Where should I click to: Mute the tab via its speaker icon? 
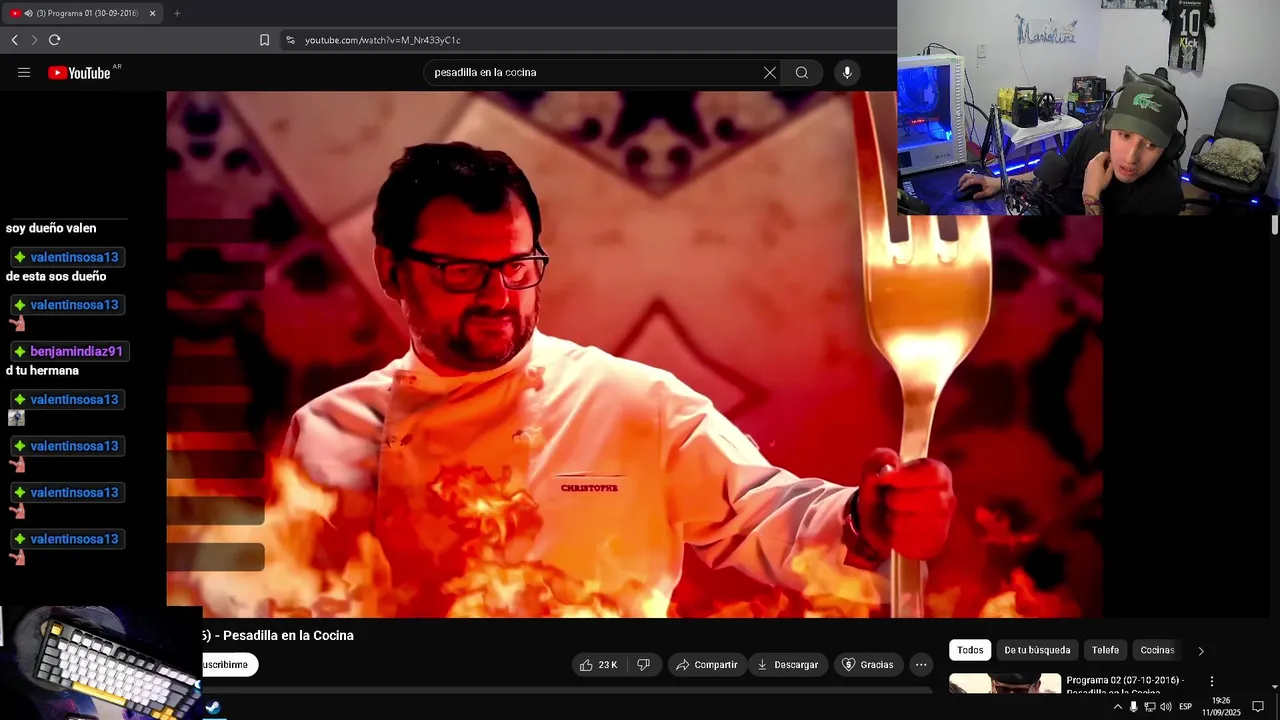(28, 13)
